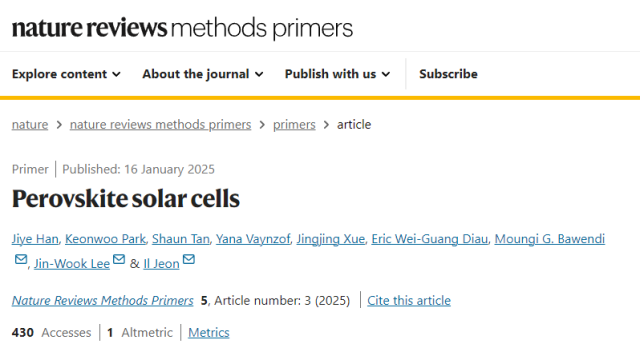This screenshot has width=640, height=360.
Task: Open author Jingjing Xue's details
Action: [331, 239]
